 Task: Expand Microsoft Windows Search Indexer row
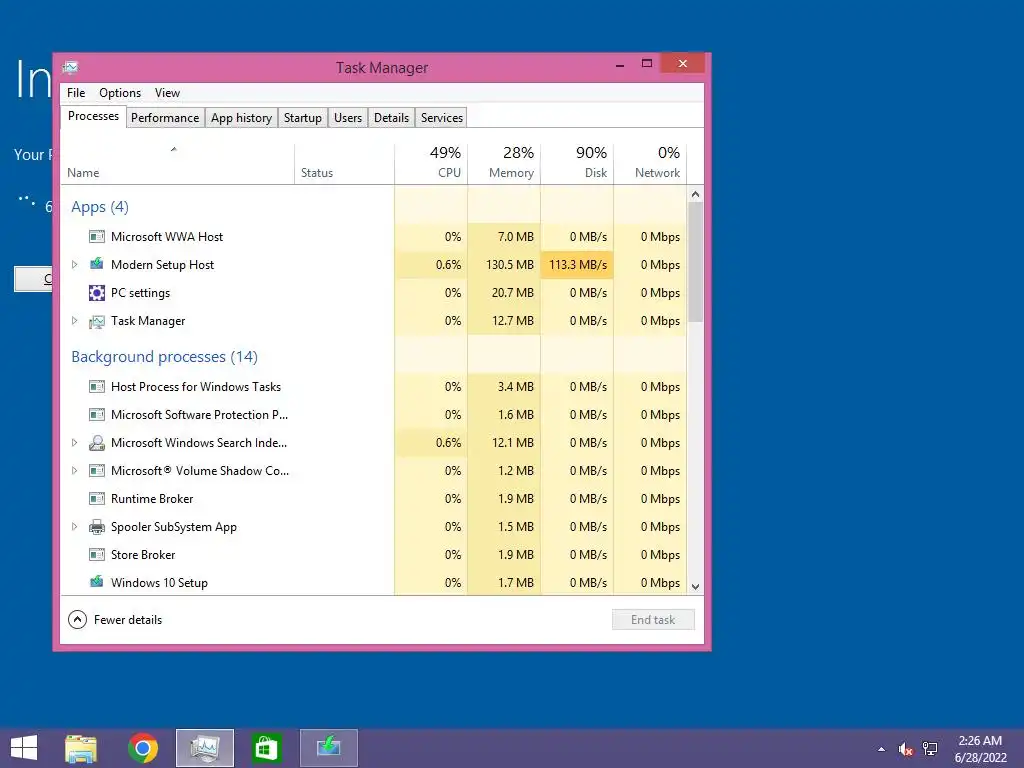pyautogui.click(x=74, y=443)
